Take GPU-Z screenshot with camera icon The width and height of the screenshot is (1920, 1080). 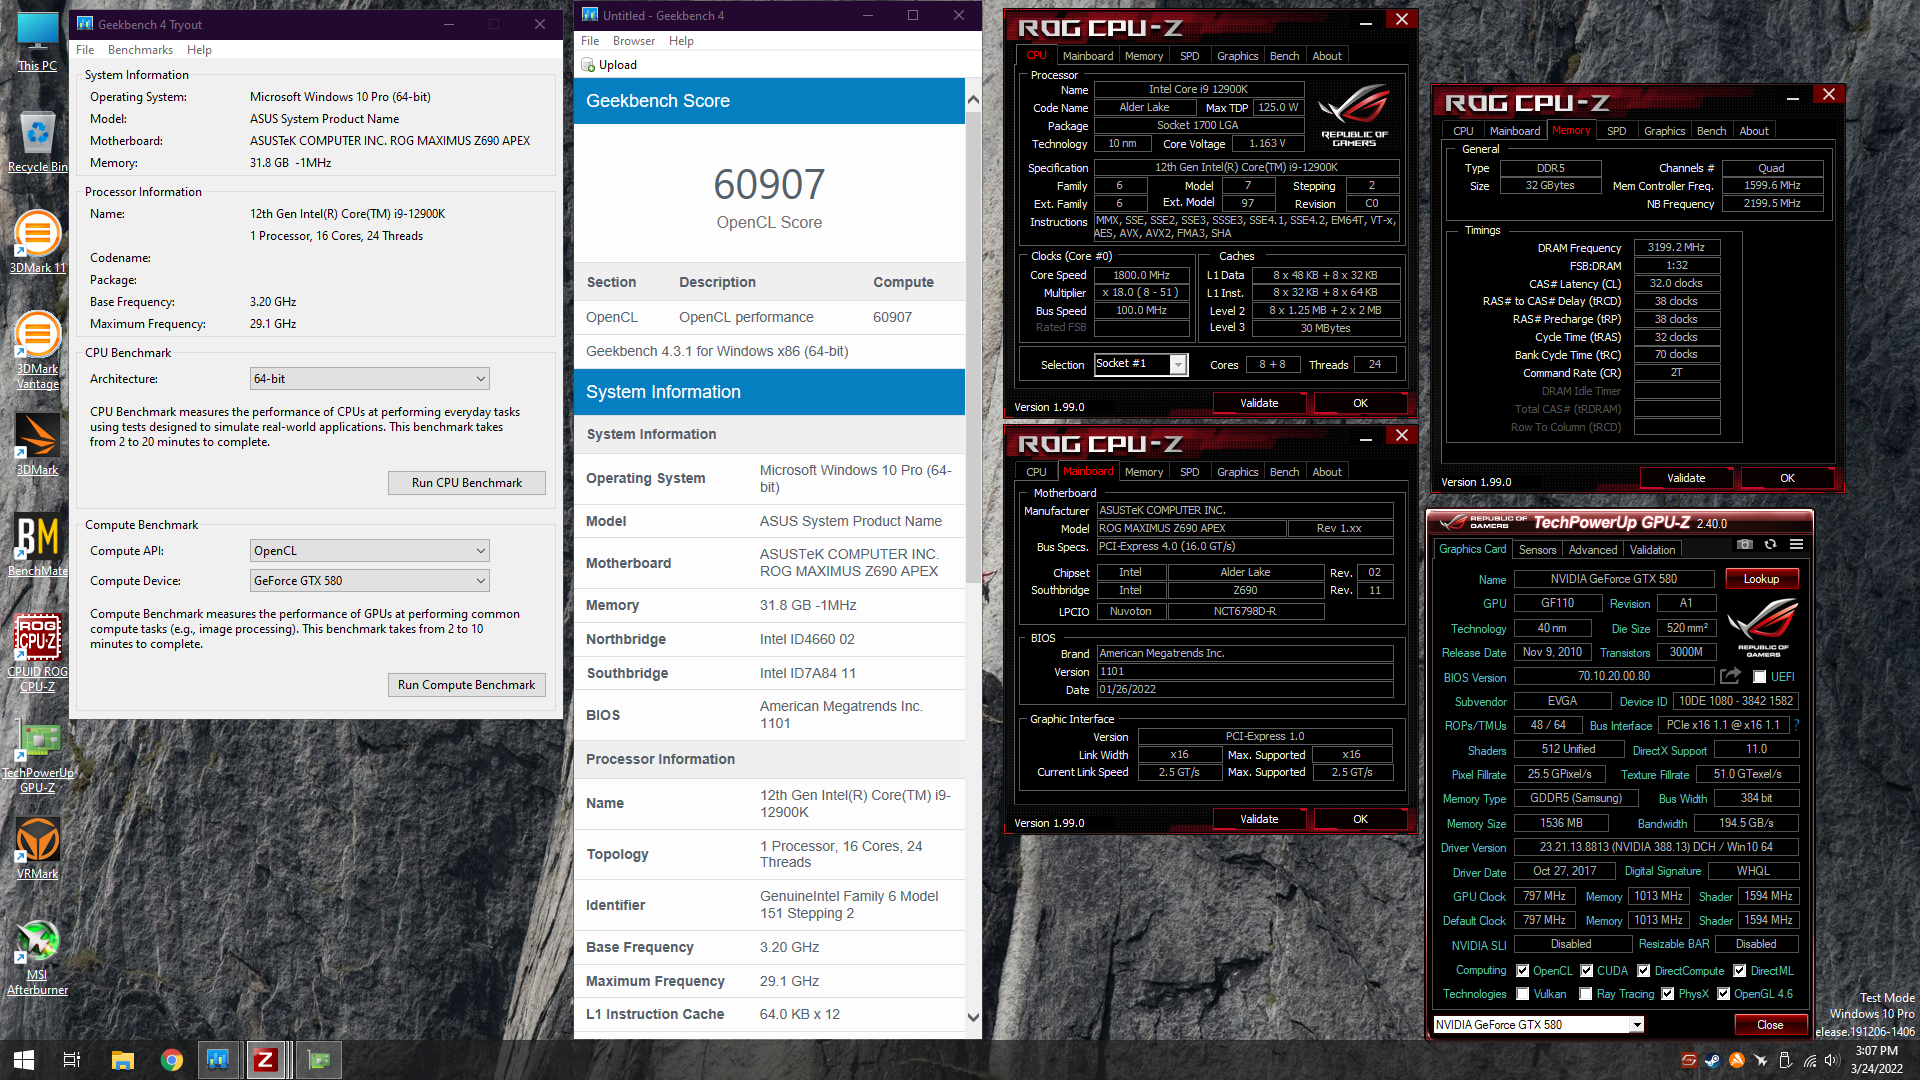click(x=1744, y=545)
